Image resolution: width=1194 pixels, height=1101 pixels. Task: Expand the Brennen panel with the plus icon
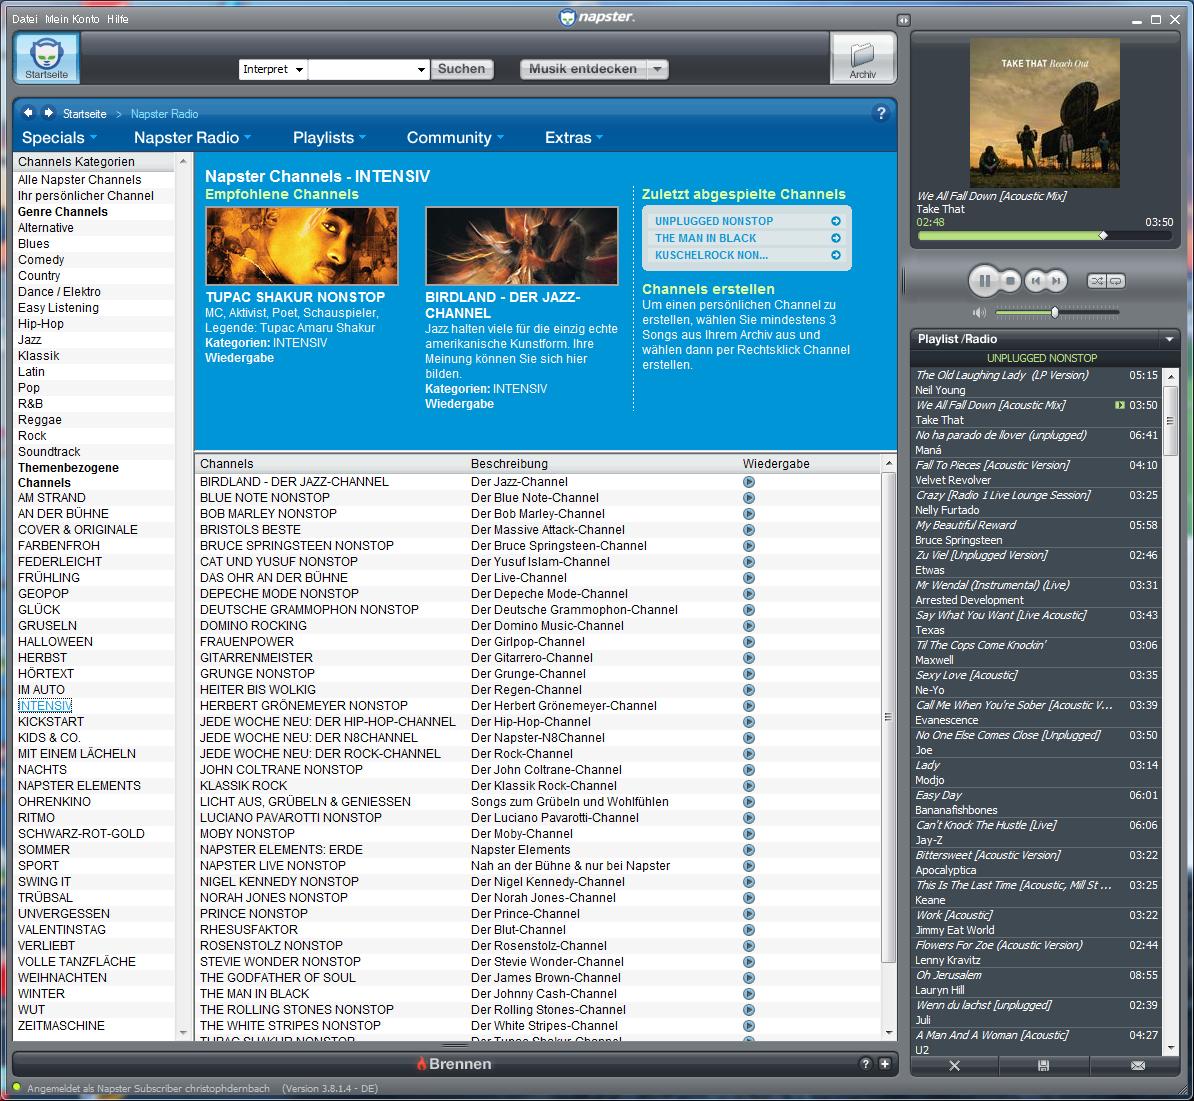[884, 1064]
